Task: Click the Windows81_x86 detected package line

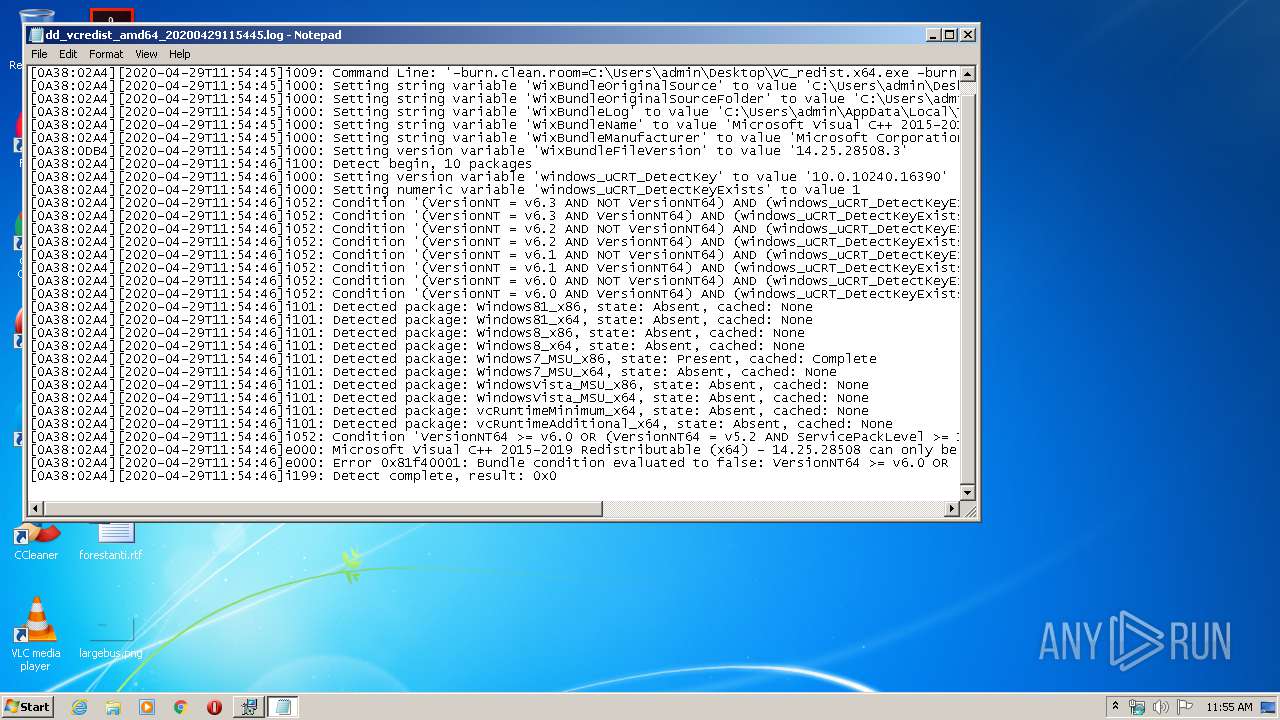Action: pyautogui.click(x=421, y=307)
